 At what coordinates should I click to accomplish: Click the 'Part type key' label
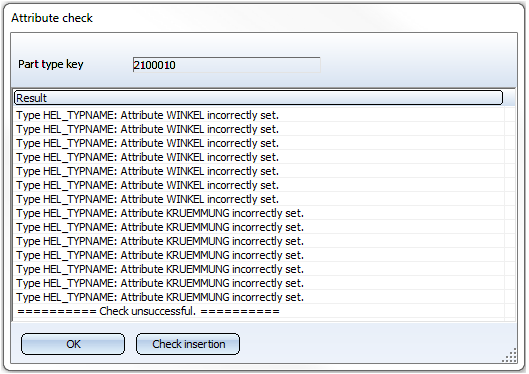51,64
